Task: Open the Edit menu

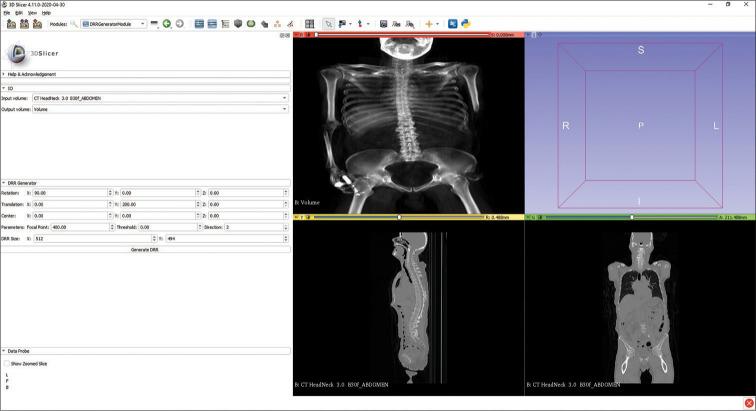Action: coord(20,12)
